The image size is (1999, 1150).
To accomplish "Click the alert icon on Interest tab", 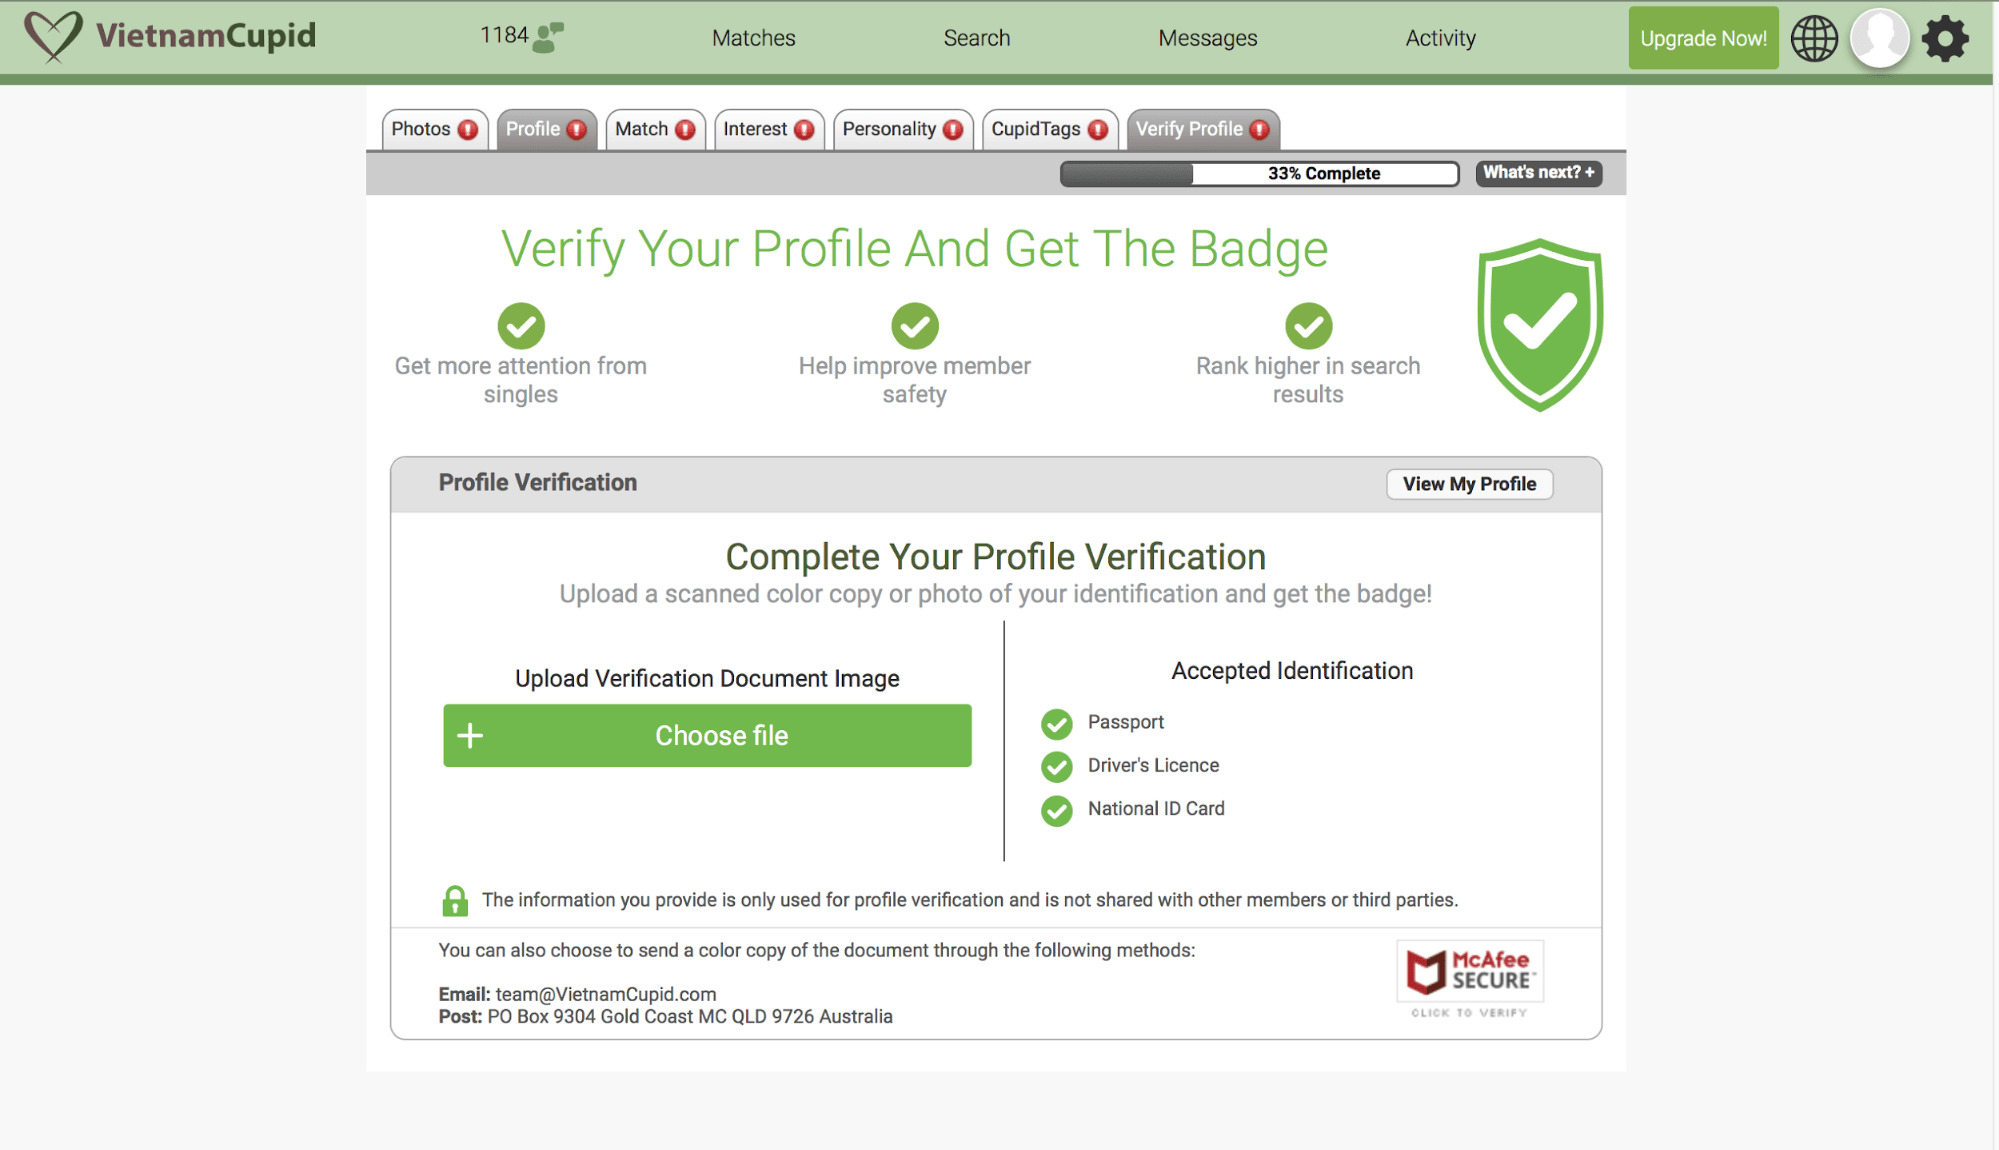I will click(804, 130).
